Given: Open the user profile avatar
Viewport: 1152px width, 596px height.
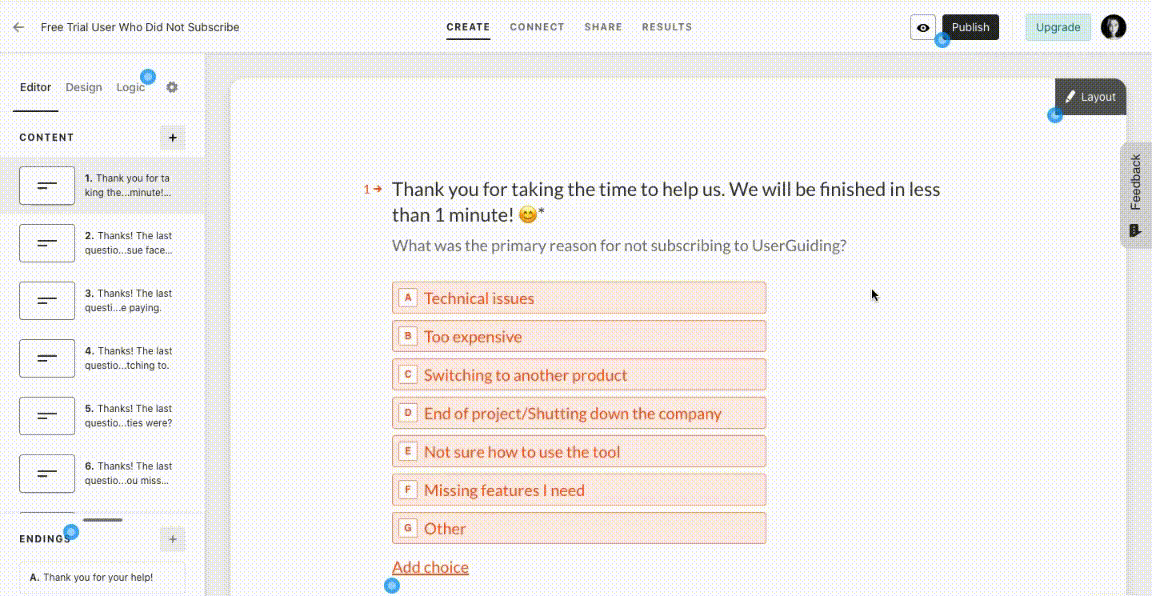Looking at the screenshot, I should click(x=1113, y=27).
